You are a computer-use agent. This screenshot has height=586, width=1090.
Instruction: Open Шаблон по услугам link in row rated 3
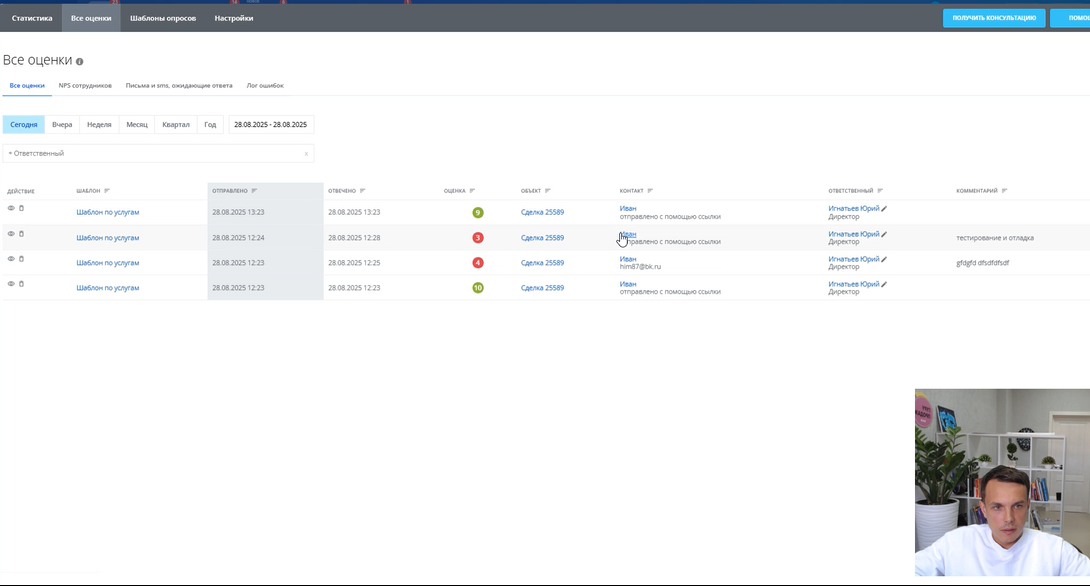pyautogui.click(x=108, y=238)
